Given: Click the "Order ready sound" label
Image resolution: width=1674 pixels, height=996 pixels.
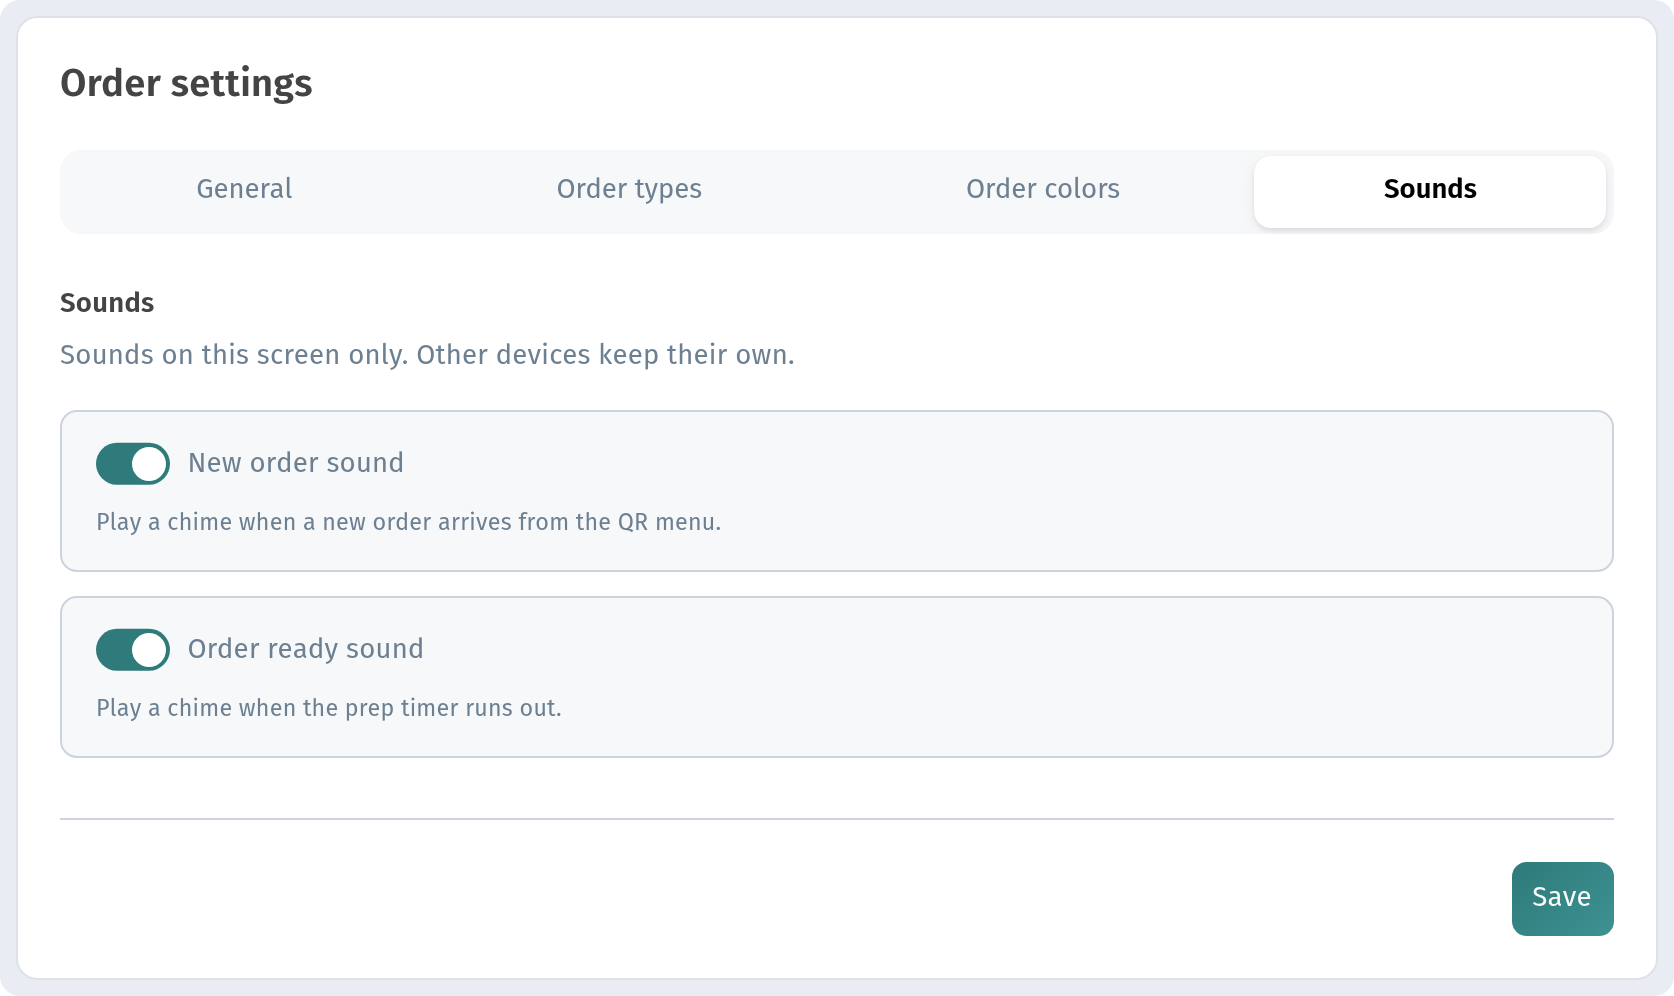Looking at the screenshot, I should pos(306,649).
